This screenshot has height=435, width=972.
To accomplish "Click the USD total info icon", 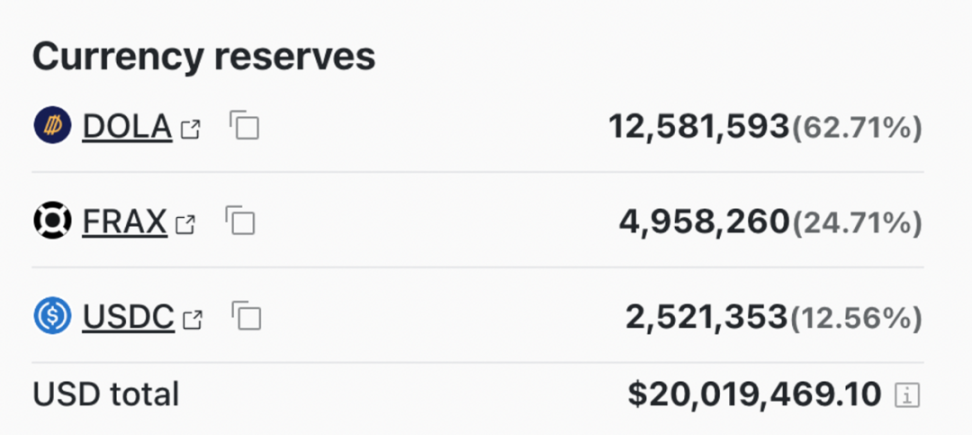I will coord(906,394).
